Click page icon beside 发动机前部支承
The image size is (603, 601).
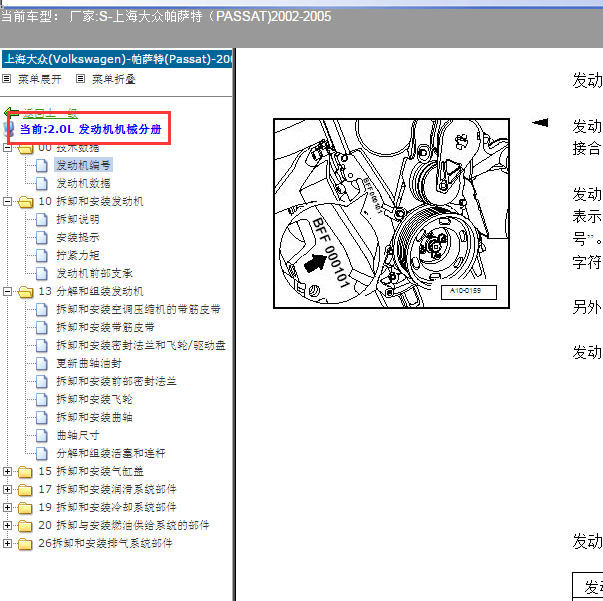click(42, 274)
